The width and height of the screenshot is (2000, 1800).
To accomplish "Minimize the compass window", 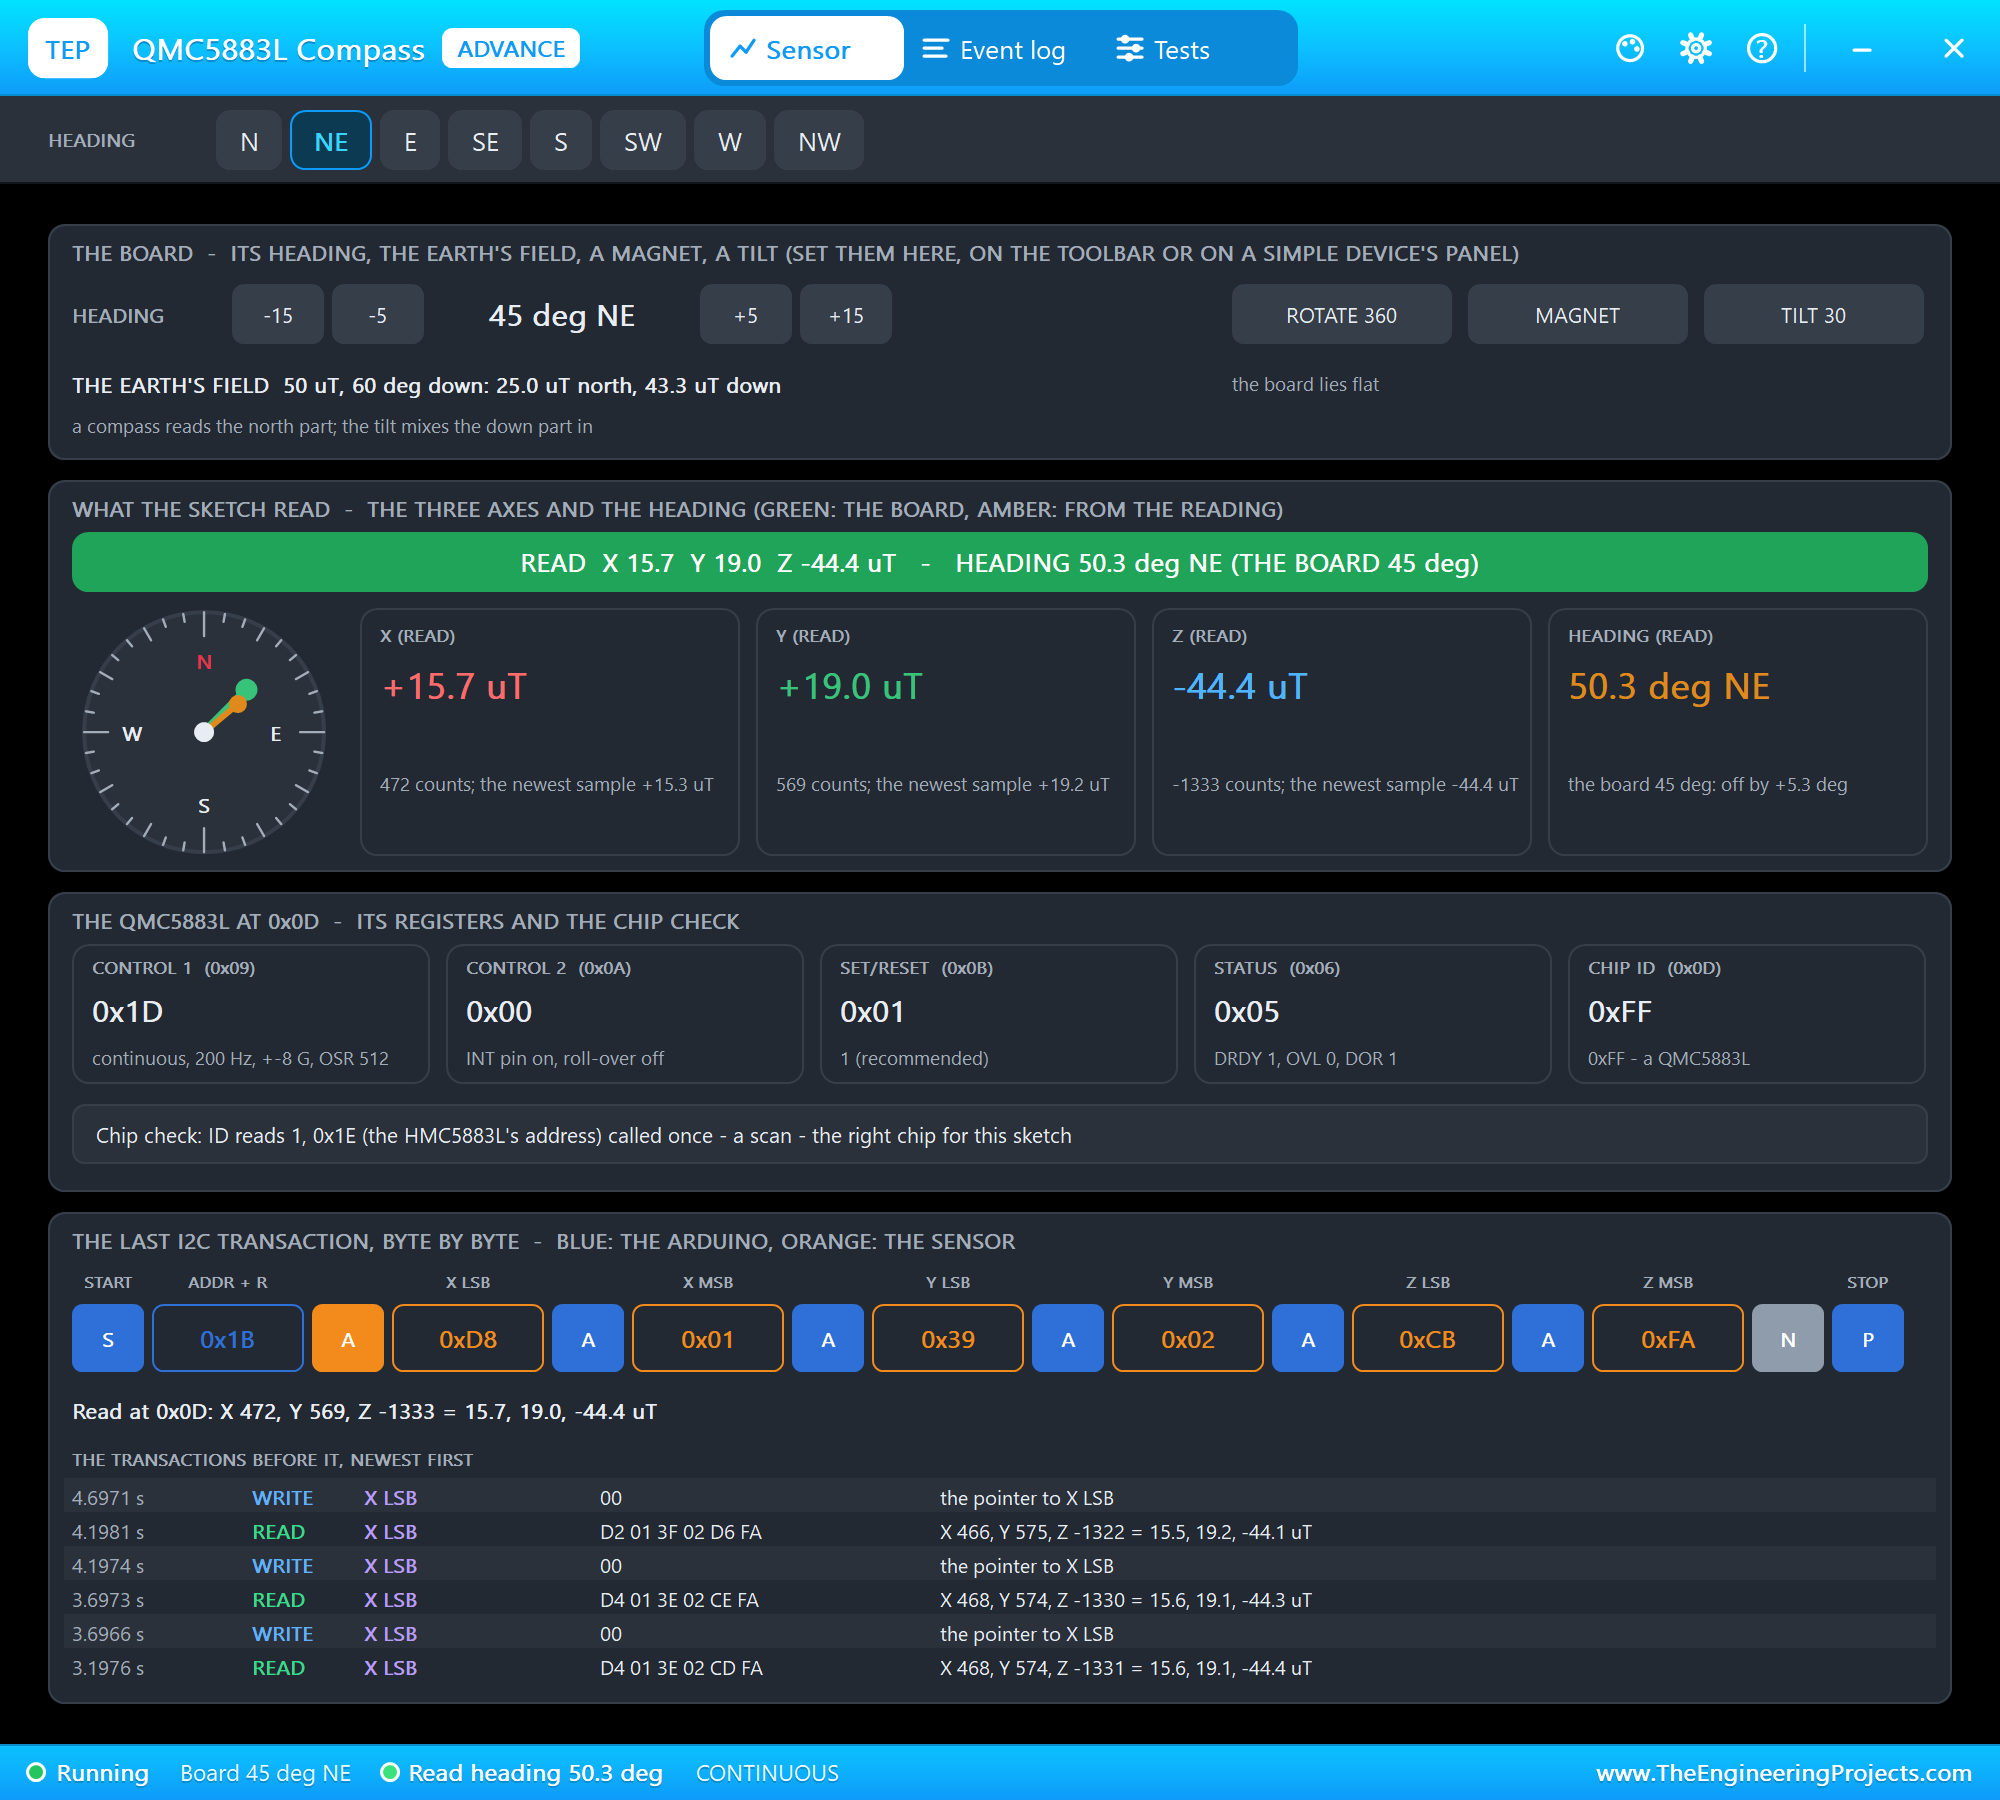I will pos(1862,48).
